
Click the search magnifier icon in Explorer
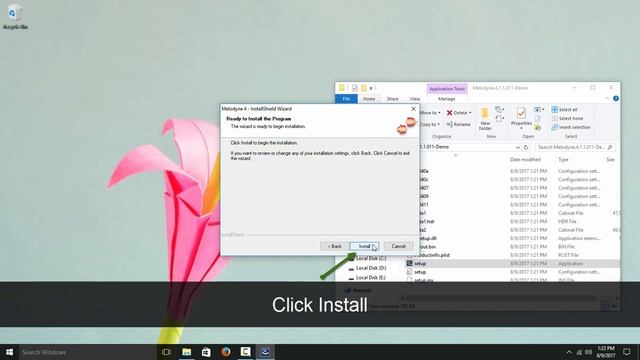[x=610, y=147]
